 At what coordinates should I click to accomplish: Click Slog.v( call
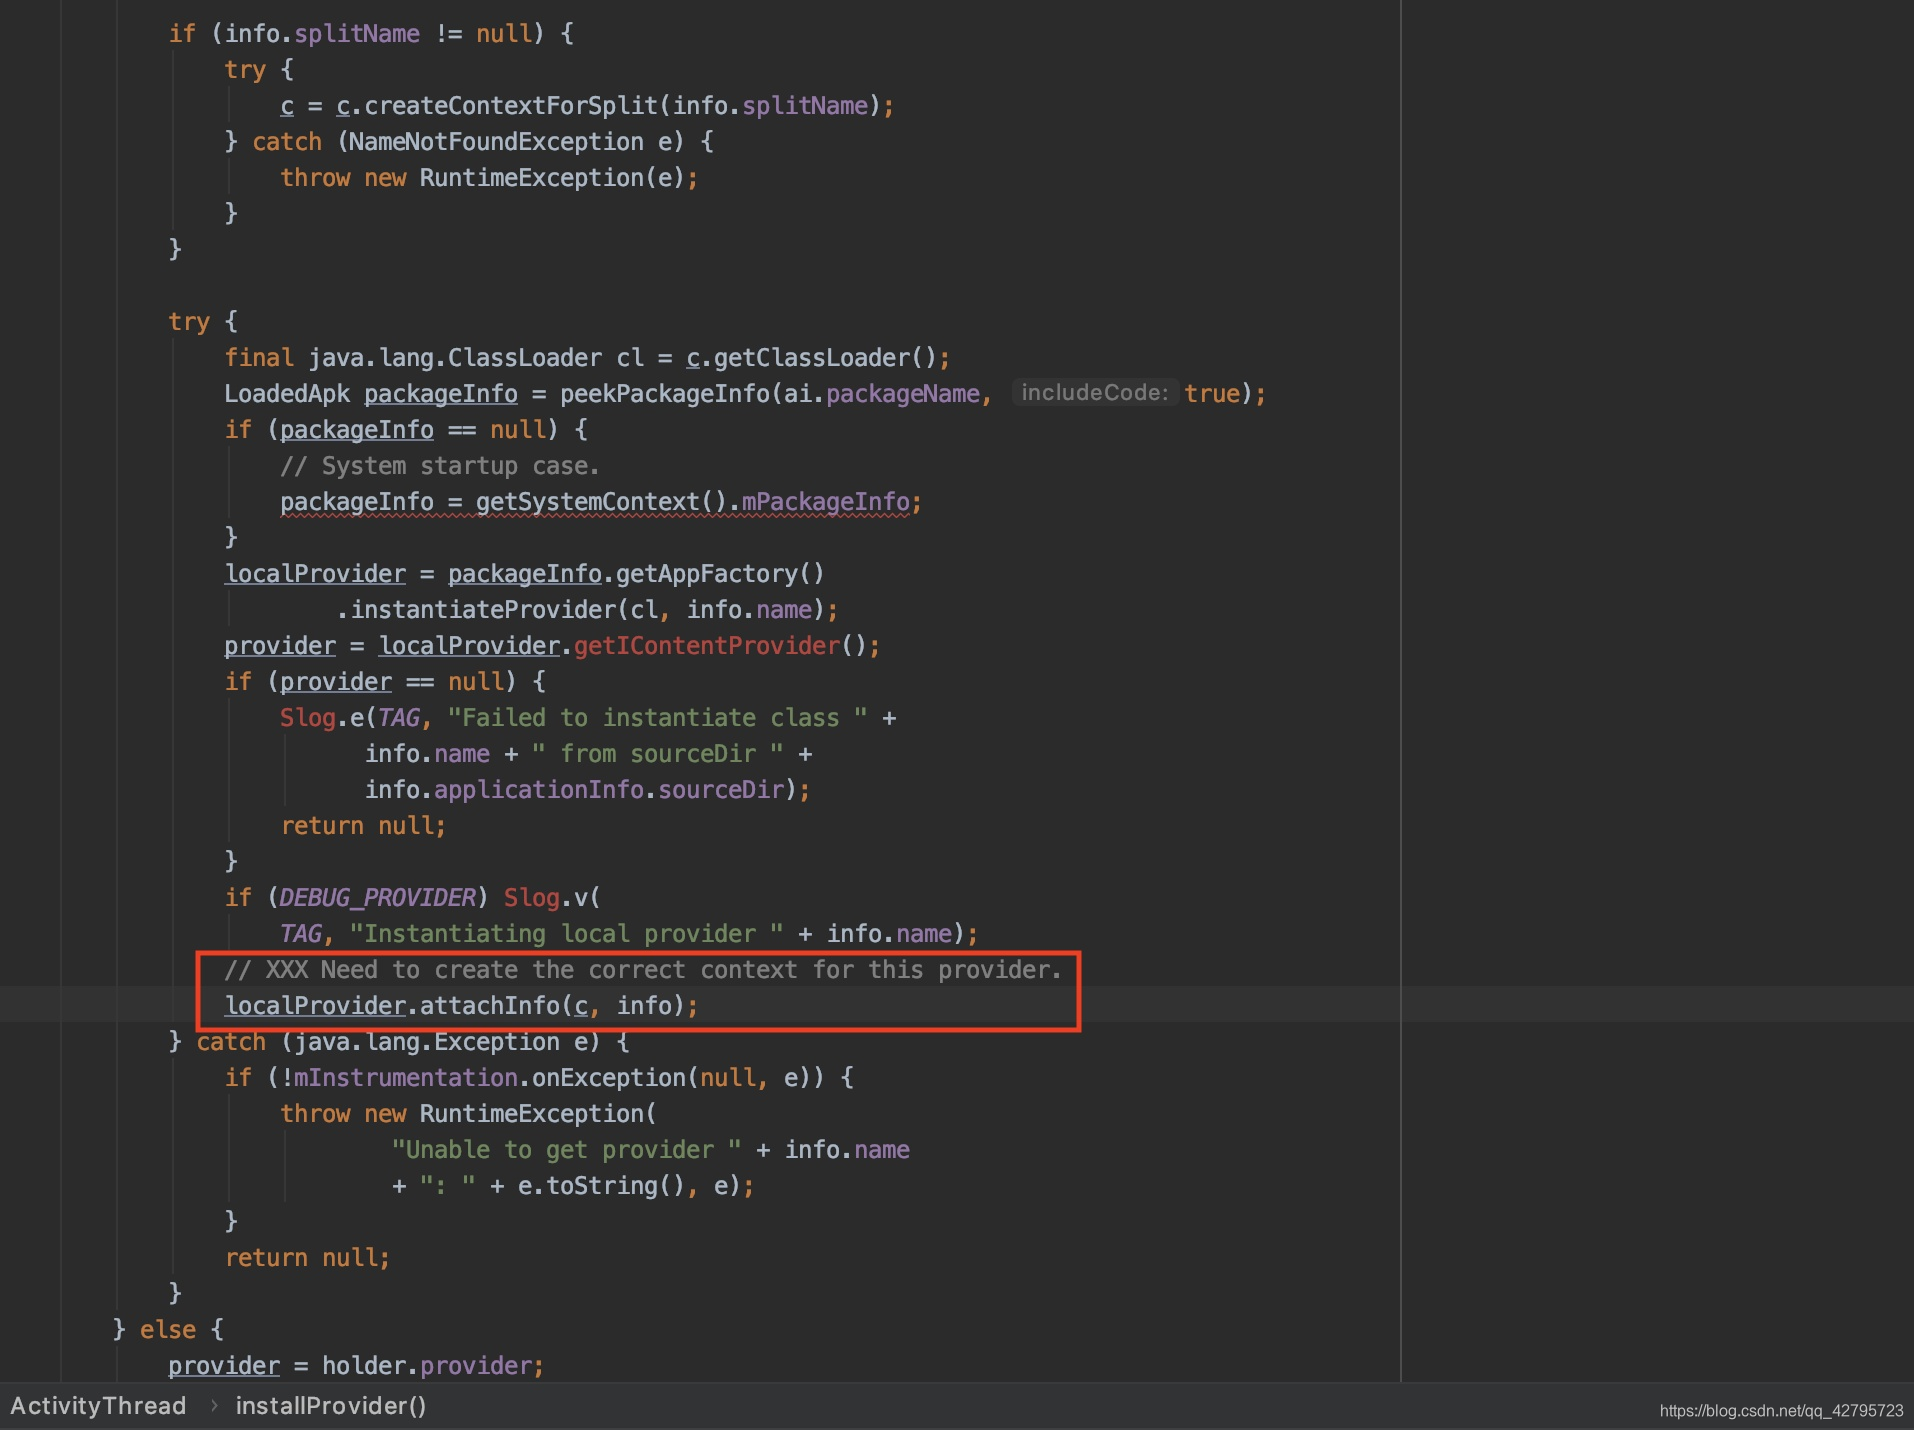pos(552,898)
